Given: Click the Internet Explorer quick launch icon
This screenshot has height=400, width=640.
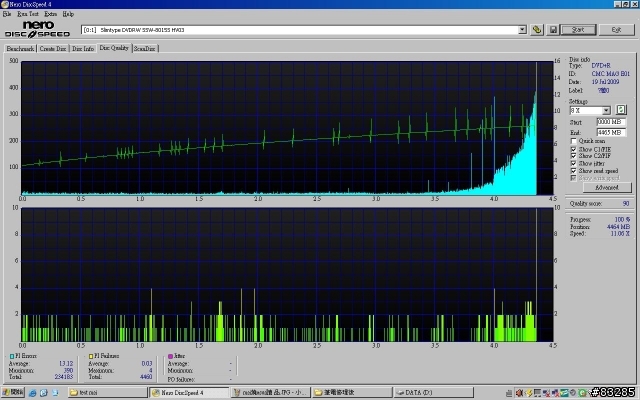Looking at the screenshot, I should point(32,393).
